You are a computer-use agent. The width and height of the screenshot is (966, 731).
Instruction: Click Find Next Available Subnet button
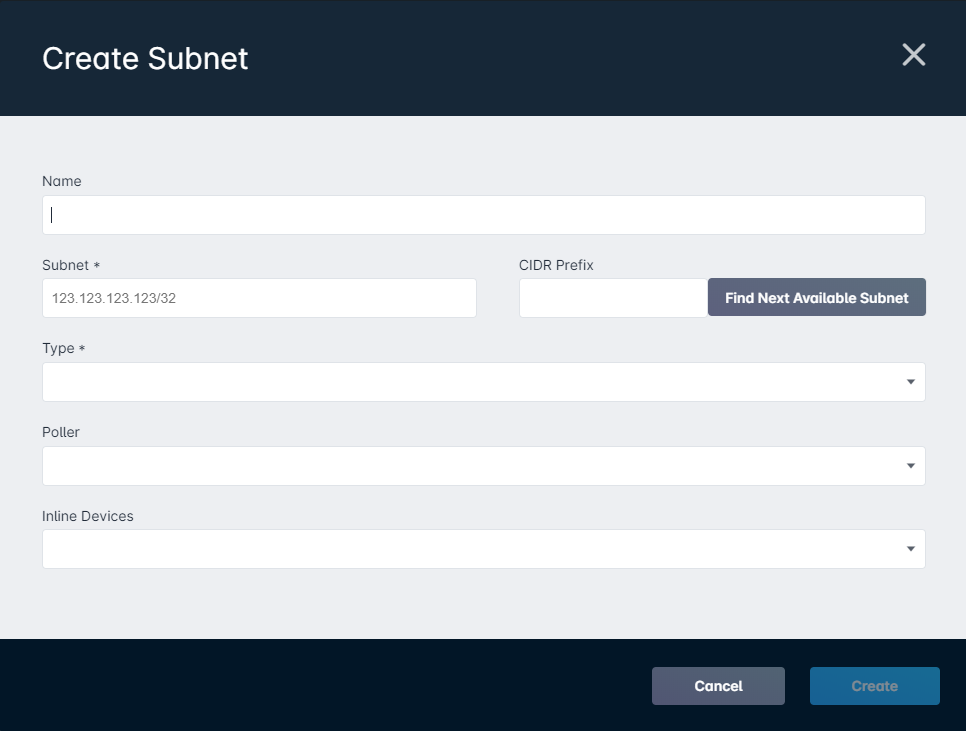(816, 297)
